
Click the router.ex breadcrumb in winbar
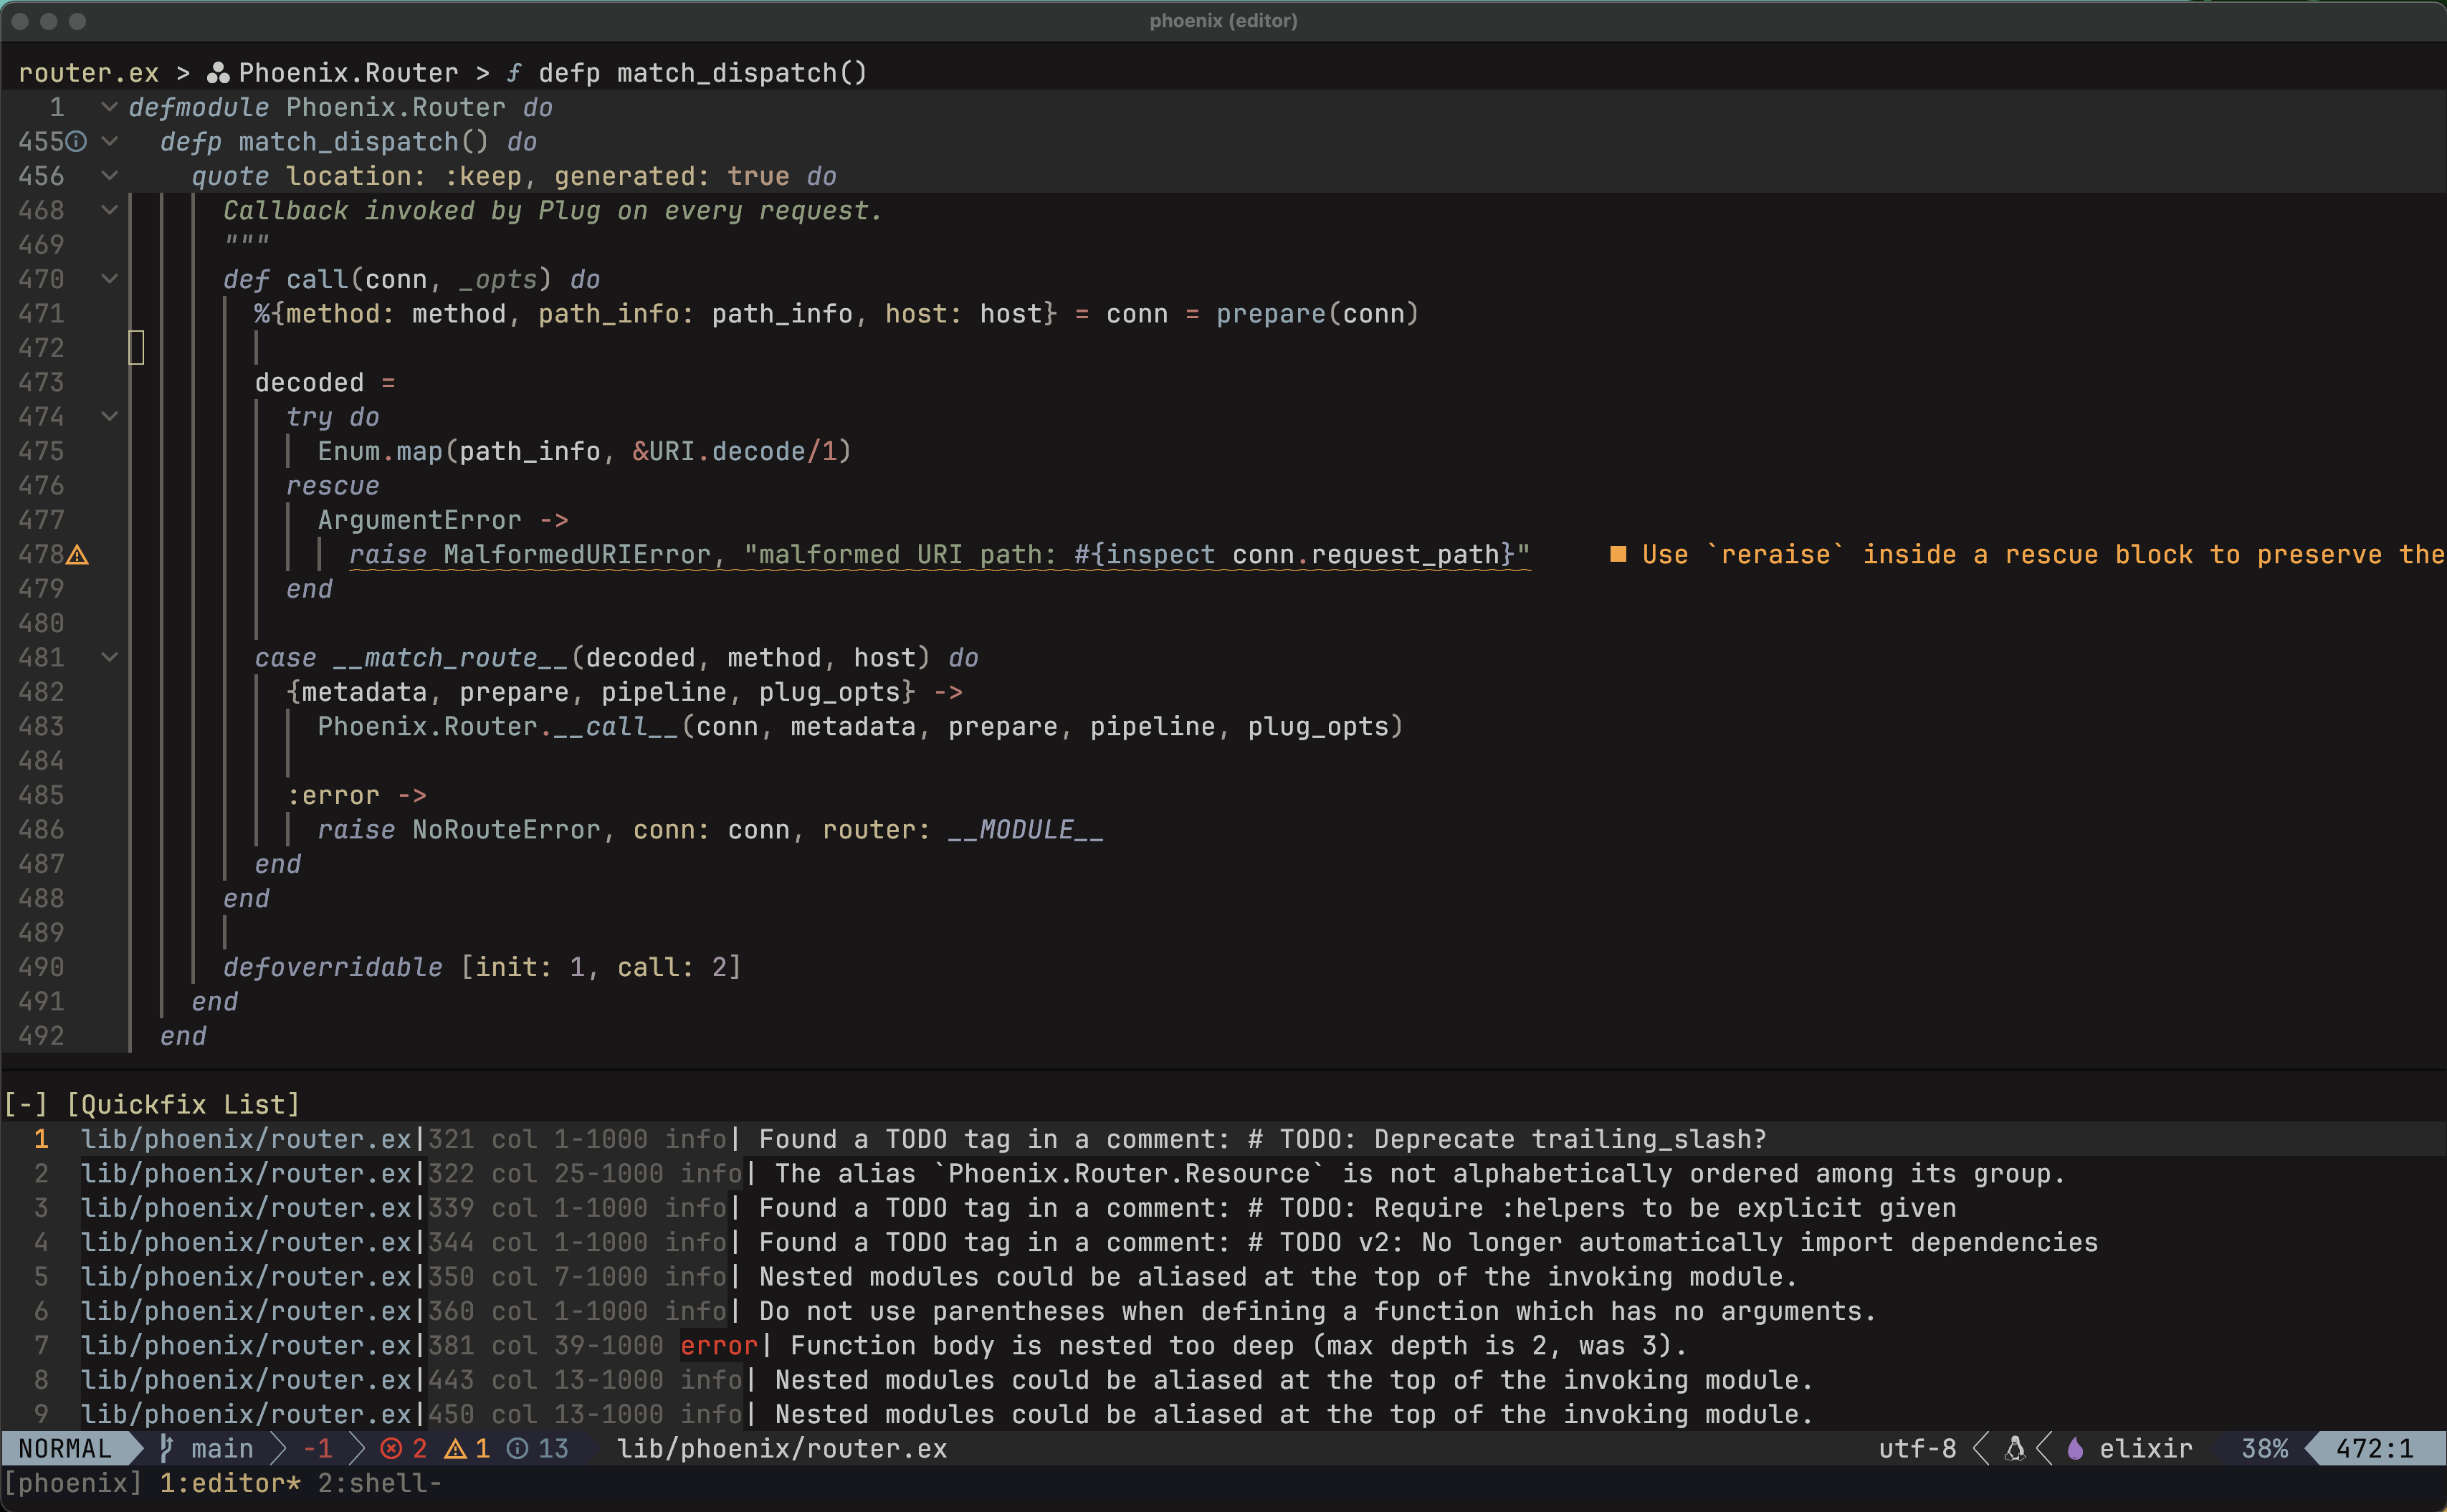click(88, 73)
